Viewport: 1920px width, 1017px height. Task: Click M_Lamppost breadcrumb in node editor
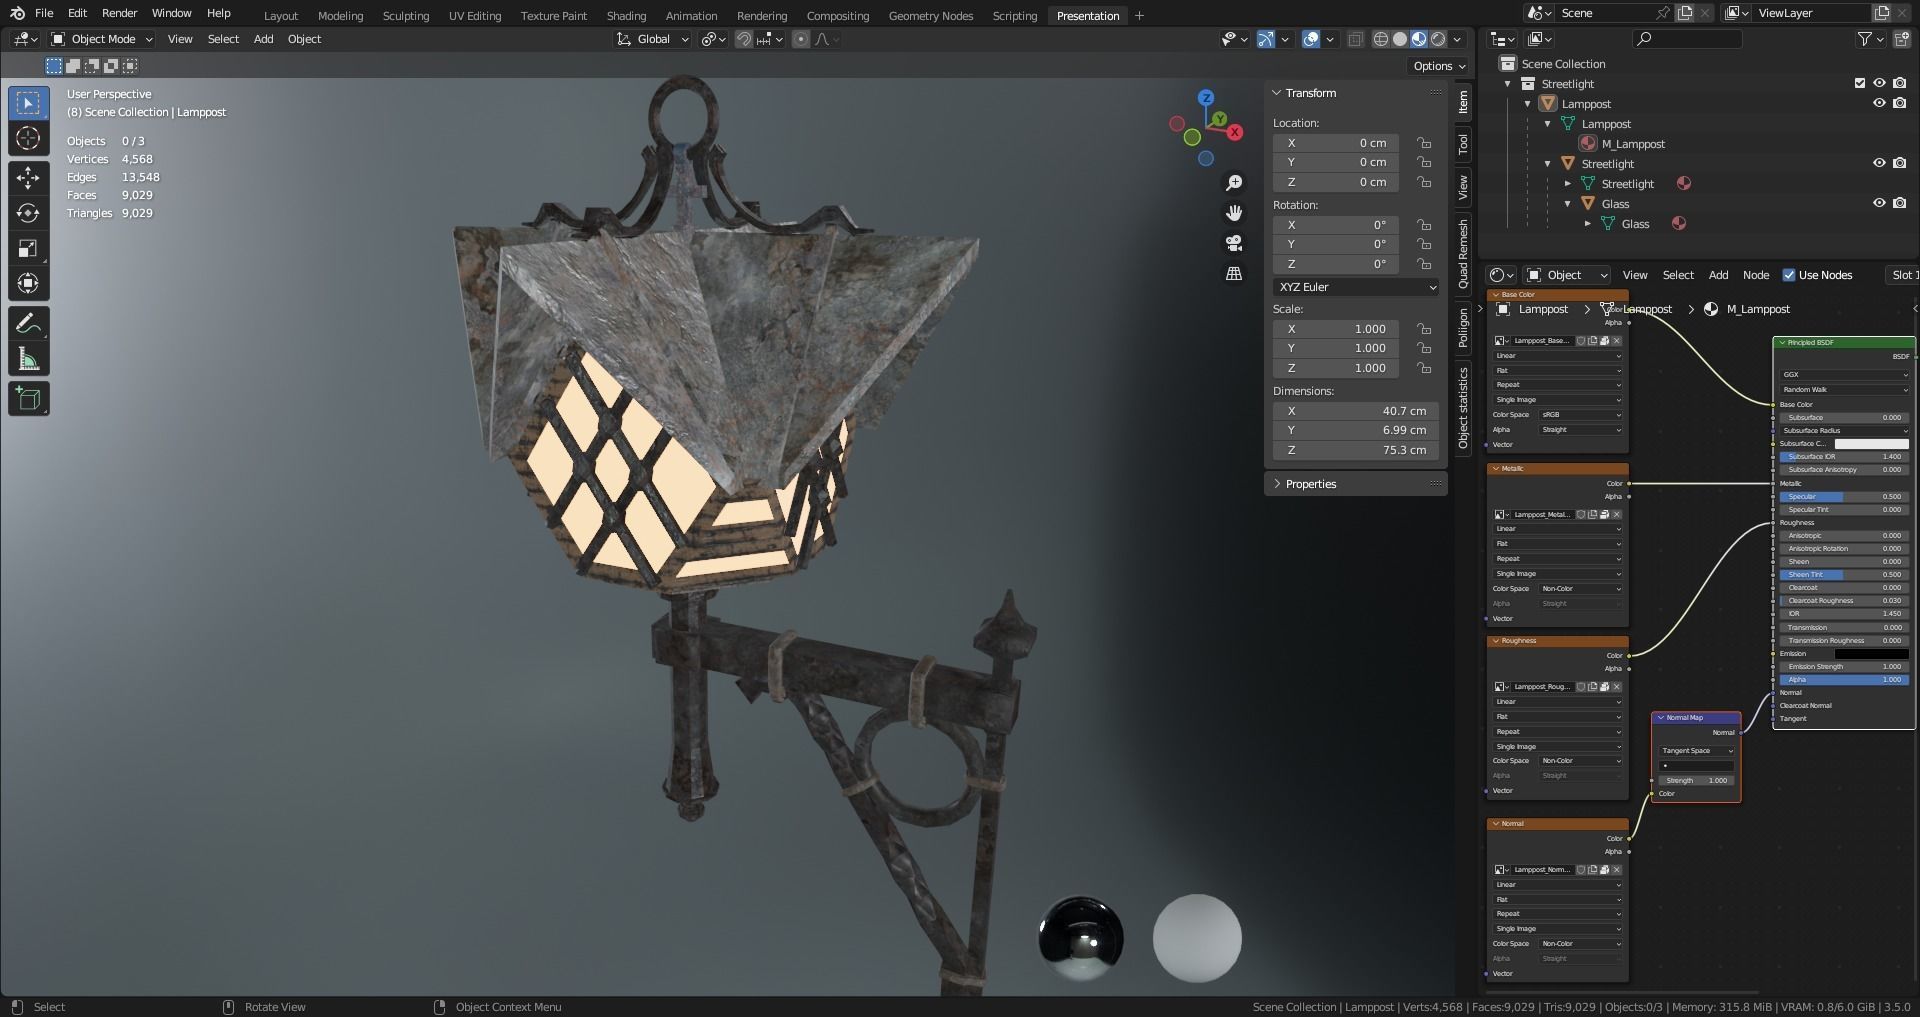pyautogui.click(x=1757, y=309)
